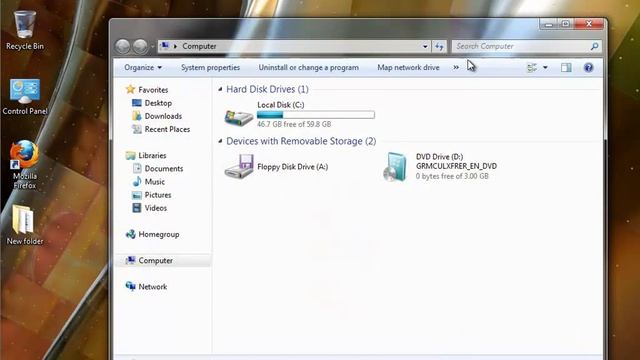Click "46.7 GB free of 59.8 GB" text
Viewport: 640px width, 360px height.
pos(294,124)
